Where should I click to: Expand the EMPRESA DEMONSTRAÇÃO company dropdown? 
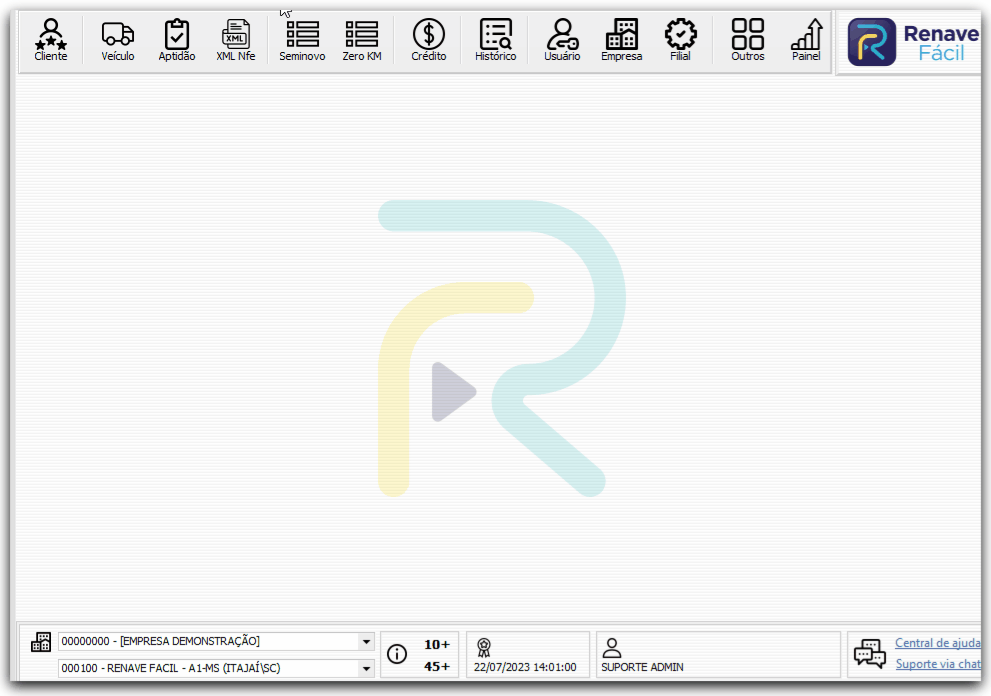[x=366, y=642]
